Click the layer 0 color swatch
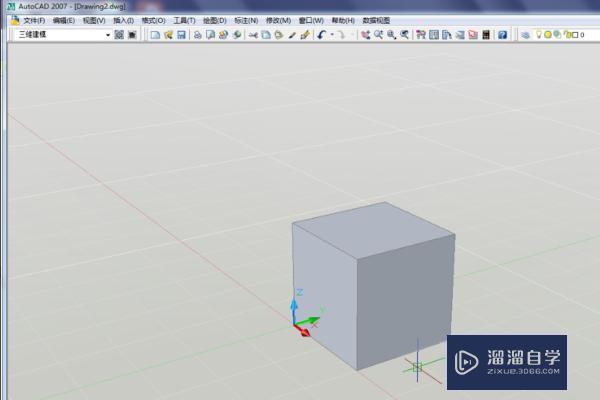 pos(575,35)
